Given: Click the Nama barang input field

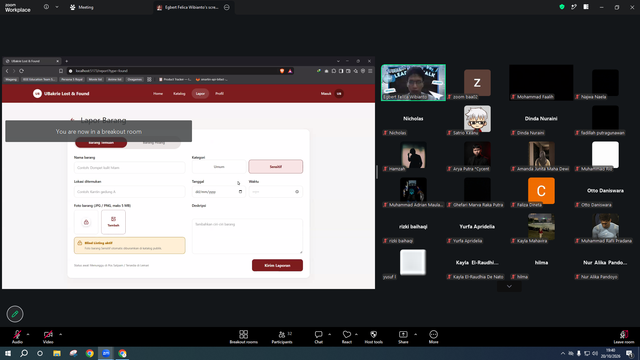Looking at the screenshot, I should (x=129, y=167).
